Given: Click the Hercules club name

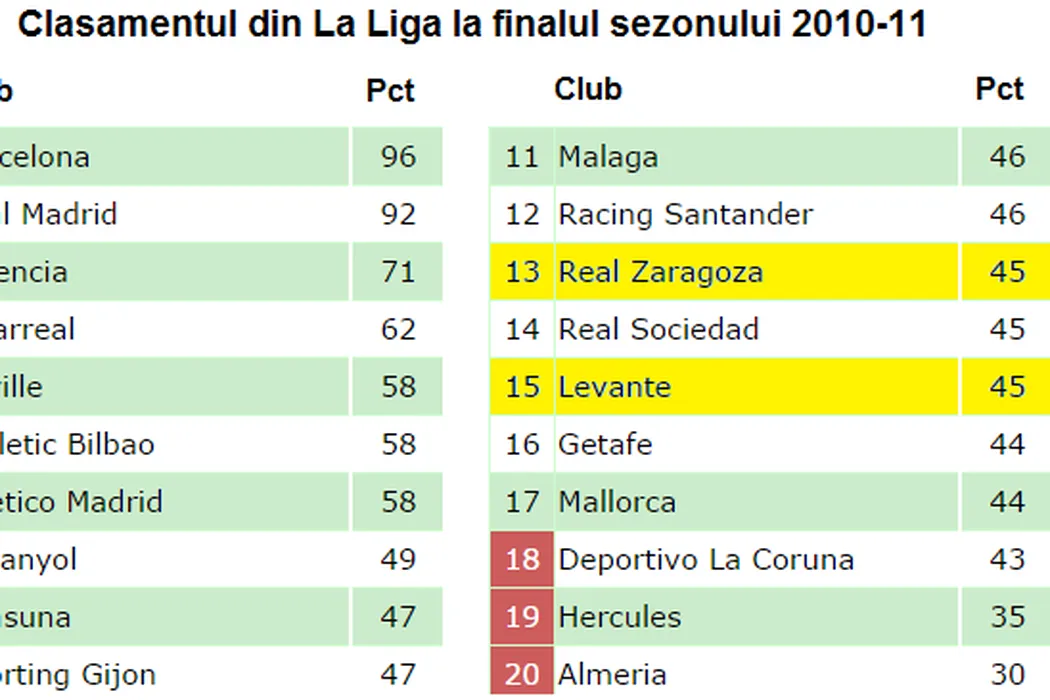Looking at the screenshot, I should pos(619,617).
